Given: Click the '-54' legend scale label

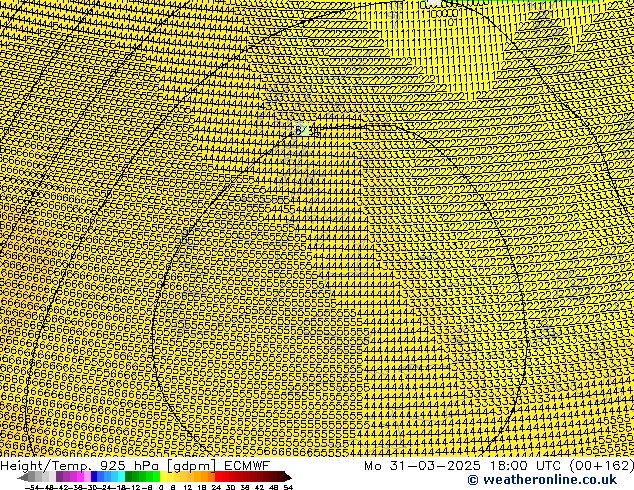Looking at the screenshot, I should click(32, 488).
